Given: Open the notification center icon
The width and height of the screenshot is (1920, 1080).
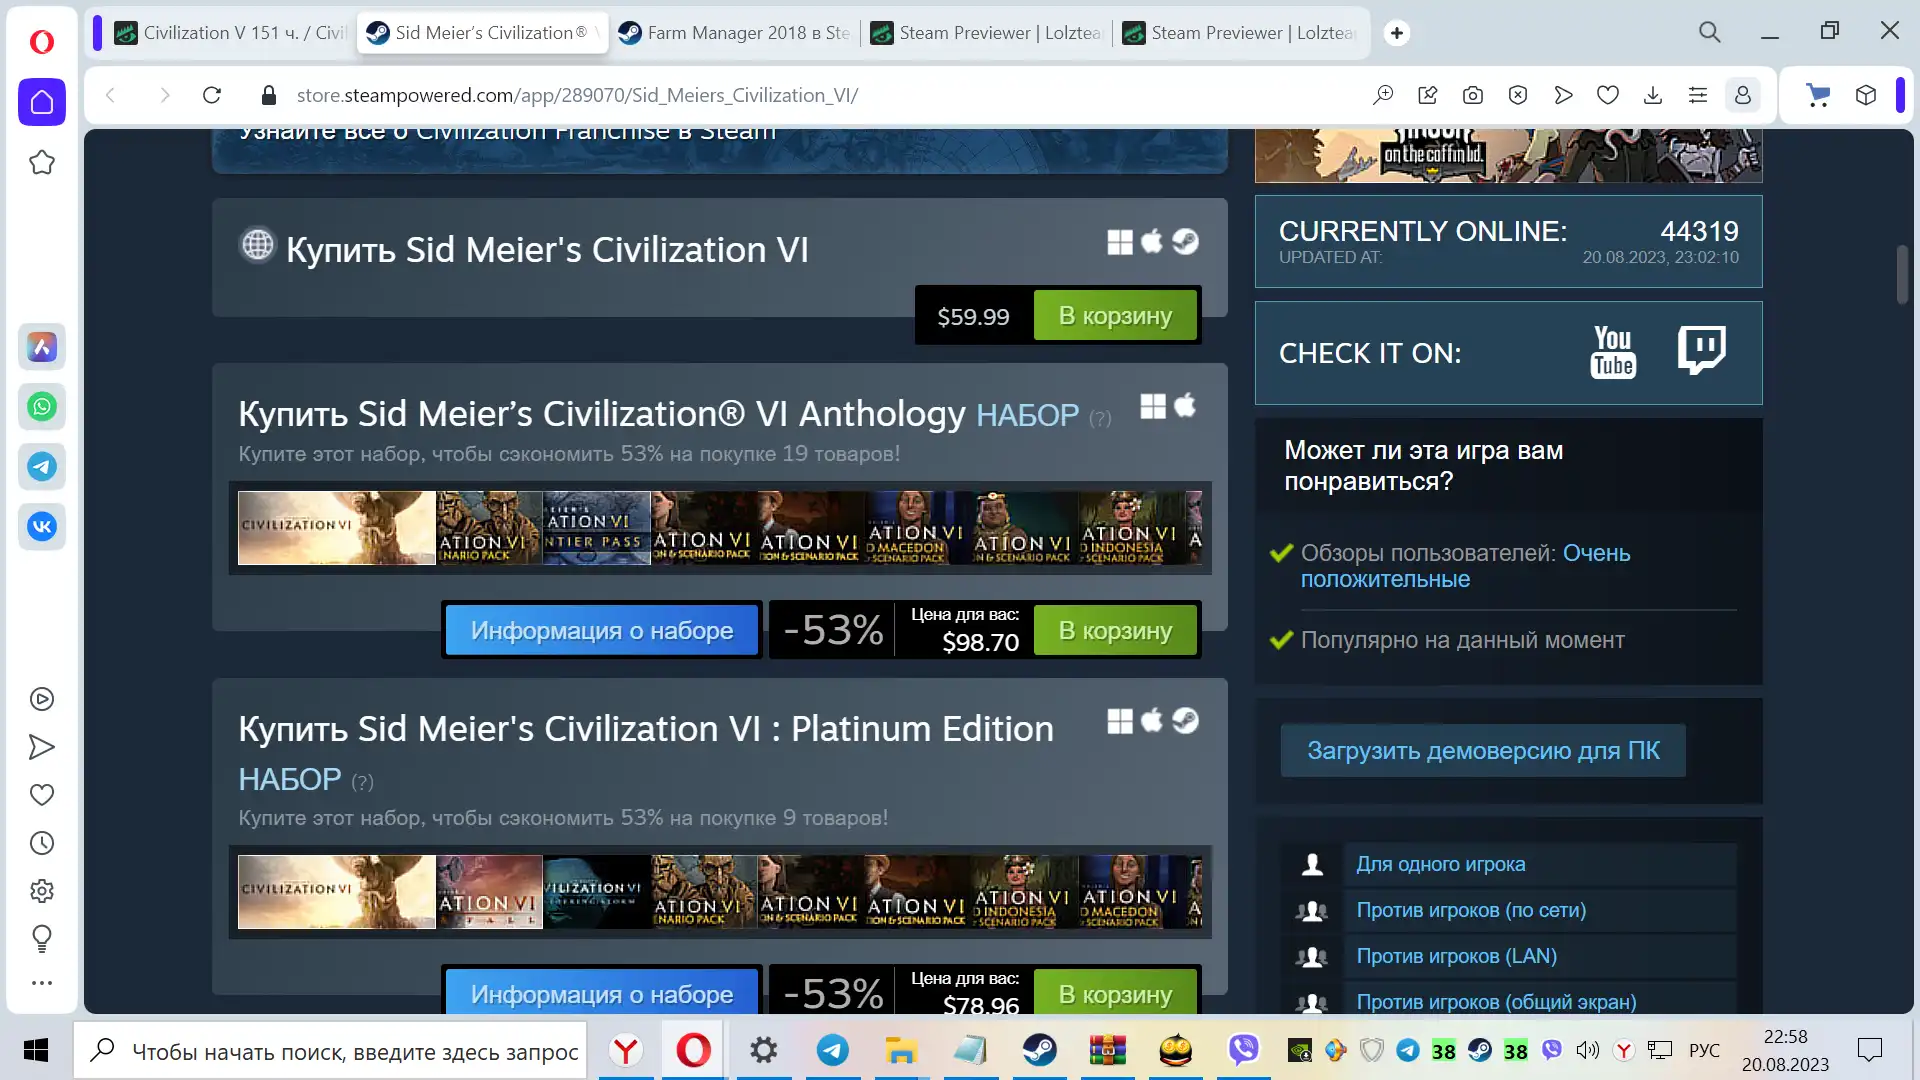Looking at the screenshot, I should tap(1869, 1050).
